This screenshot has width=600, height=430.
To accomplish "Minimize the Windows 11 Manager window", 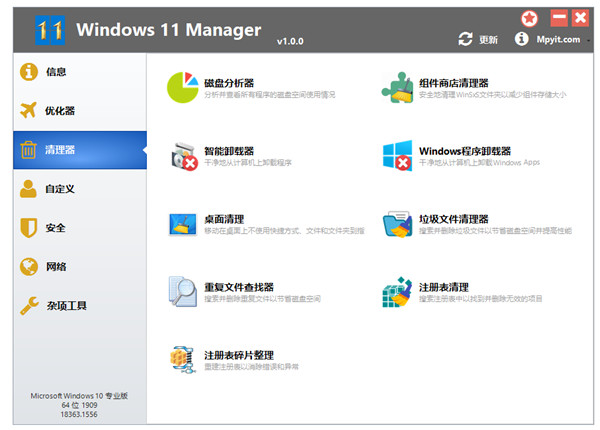I will [559, 18].
